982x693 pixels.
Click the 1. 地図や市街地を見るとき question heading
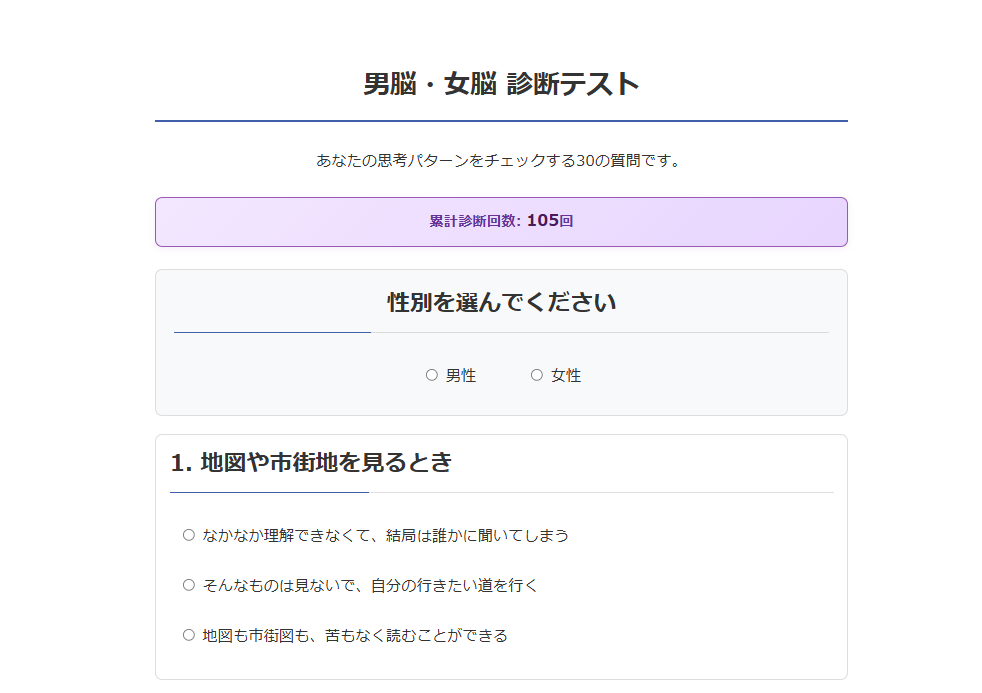coord(311,463)
